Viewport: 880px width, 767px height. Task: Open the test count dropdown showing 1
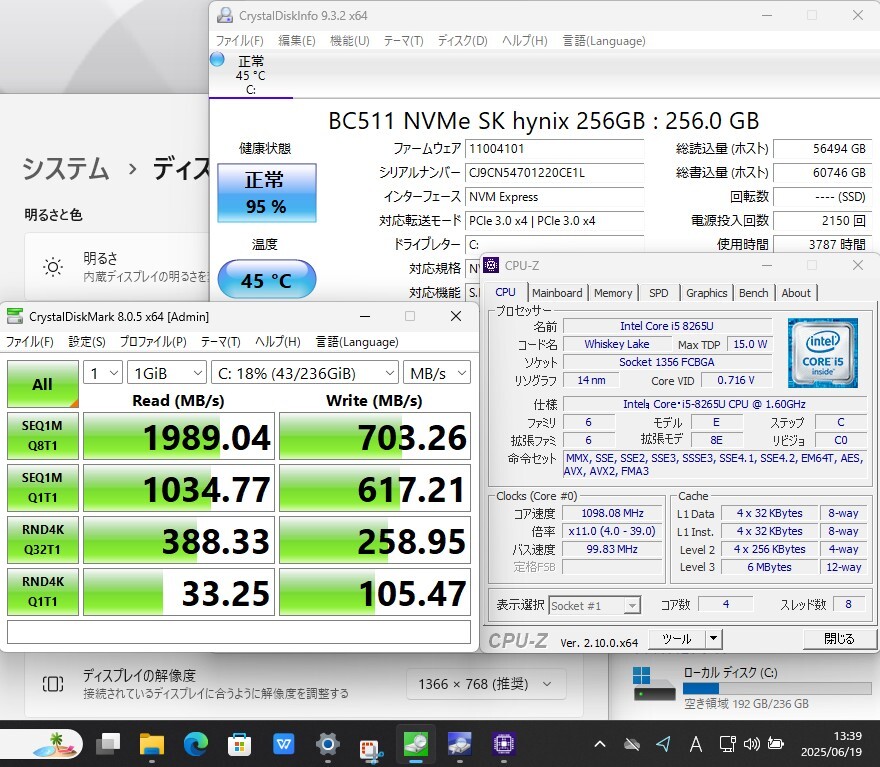[103, 373]
